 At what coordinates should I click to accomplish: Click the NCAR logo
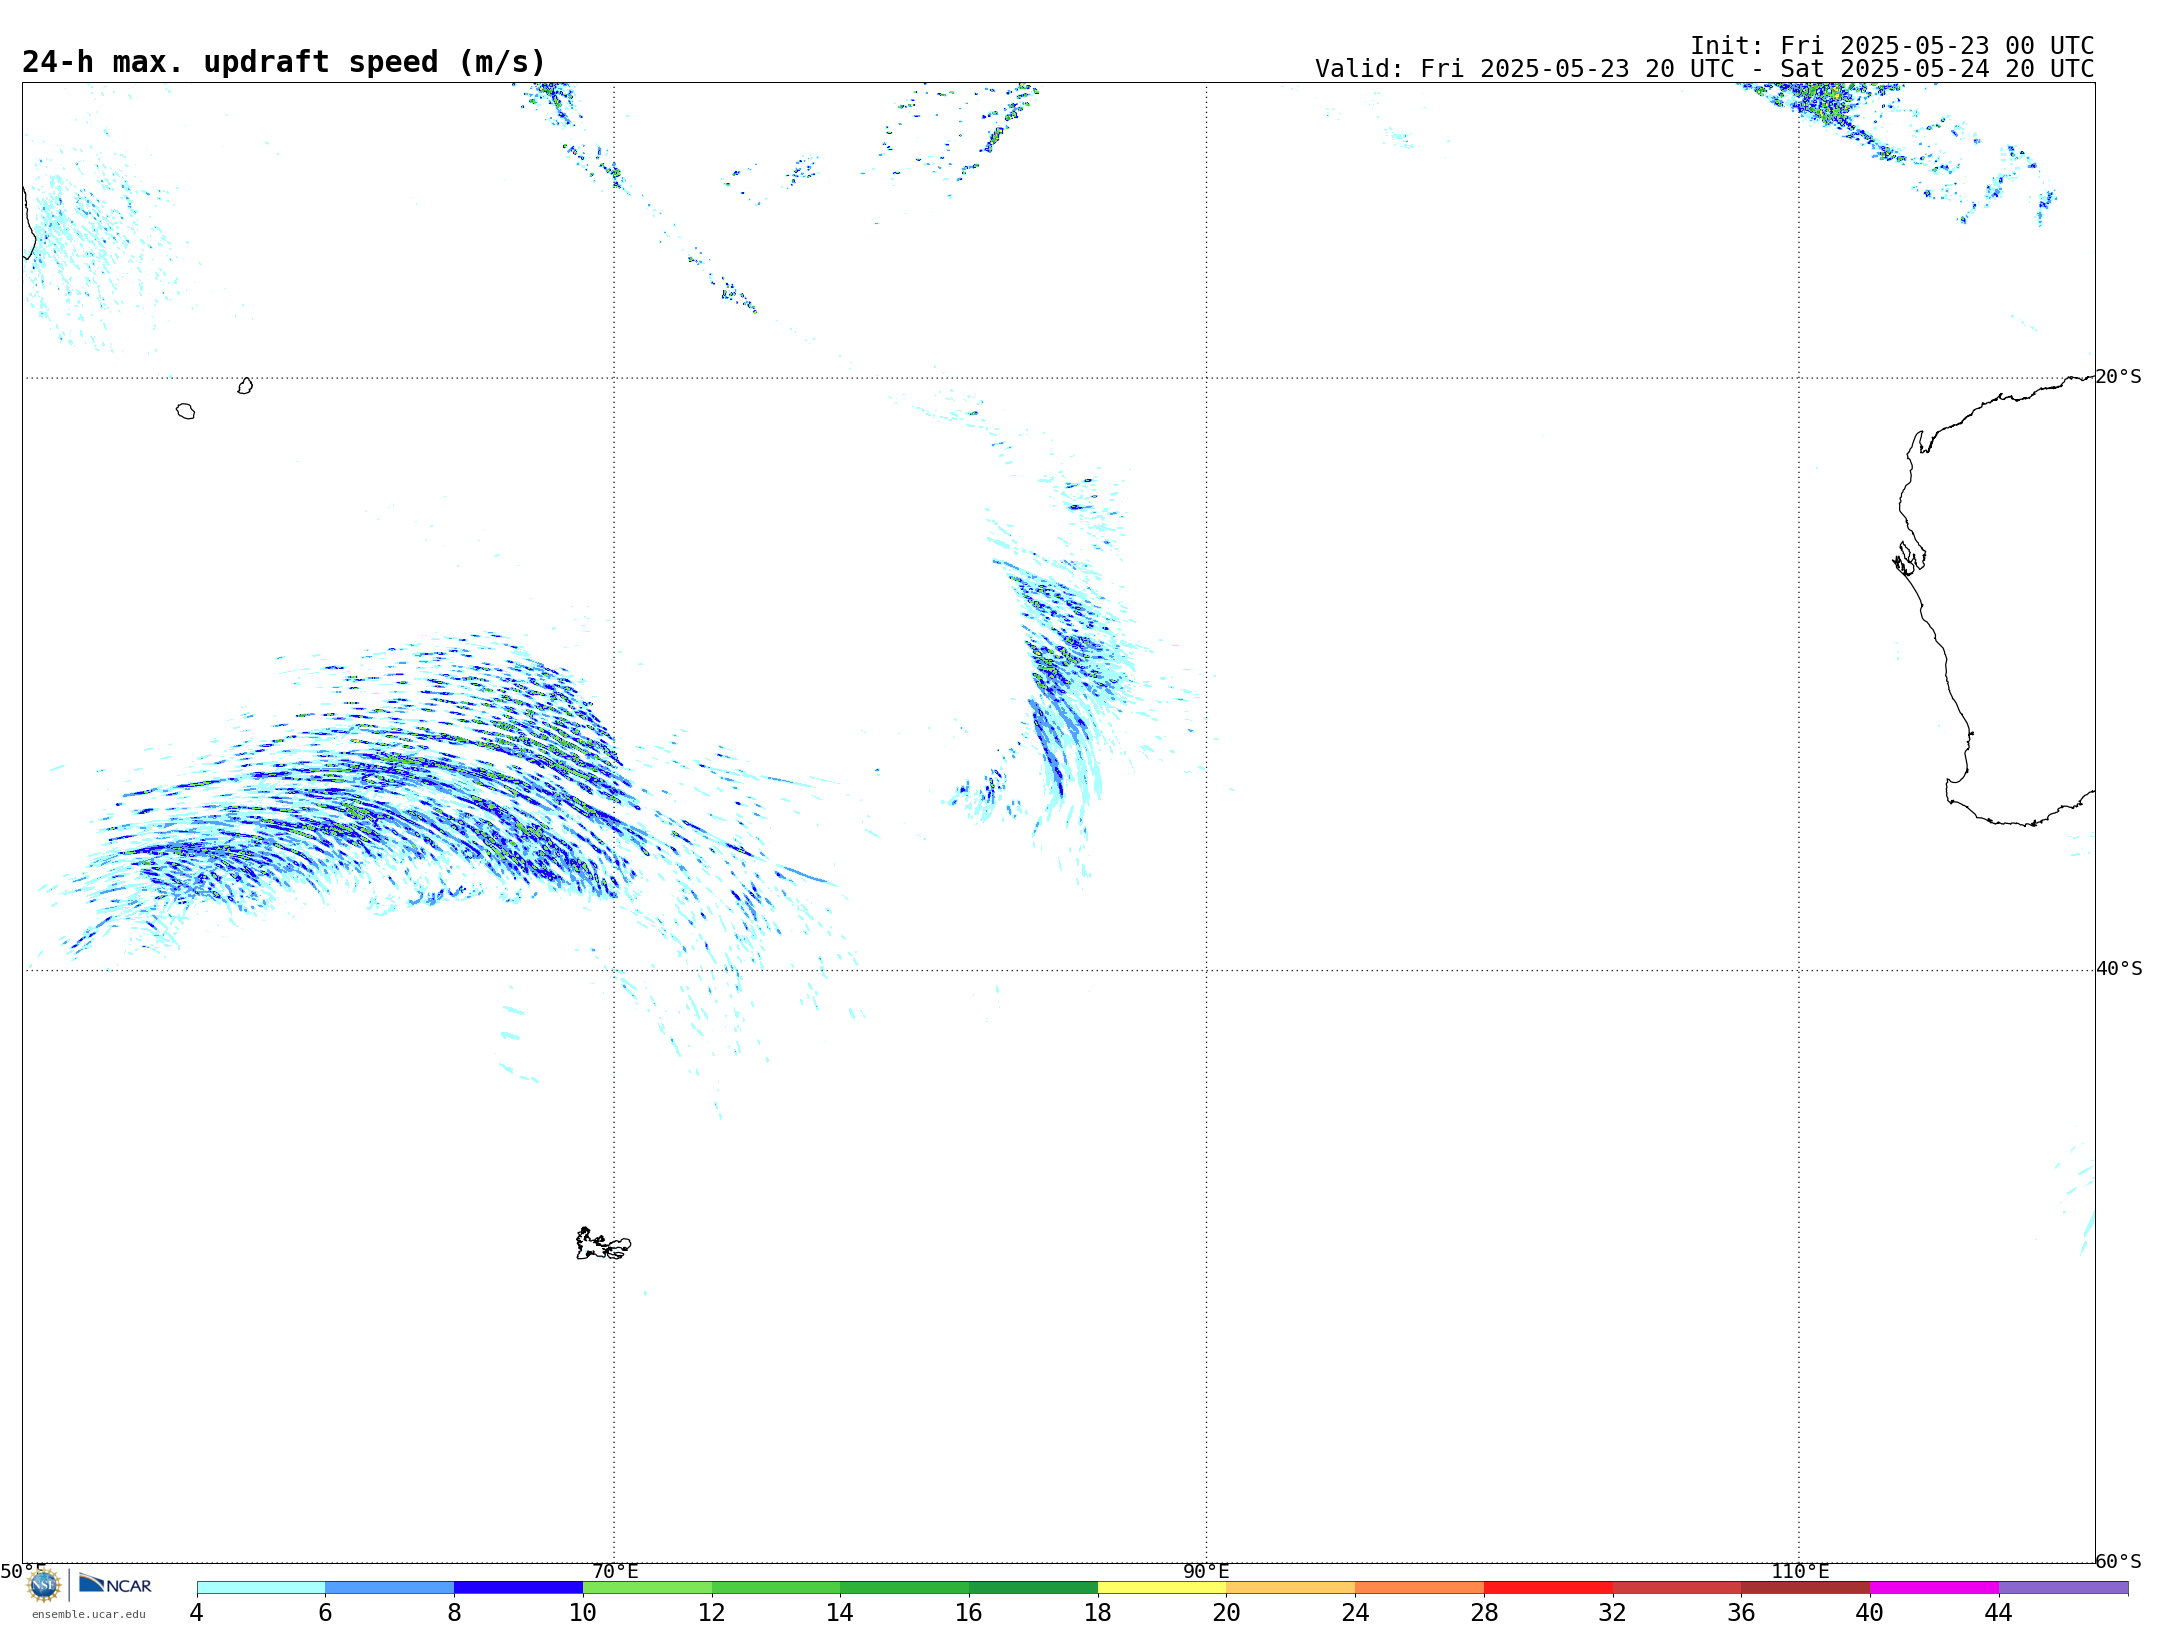tap(115, 1584)
